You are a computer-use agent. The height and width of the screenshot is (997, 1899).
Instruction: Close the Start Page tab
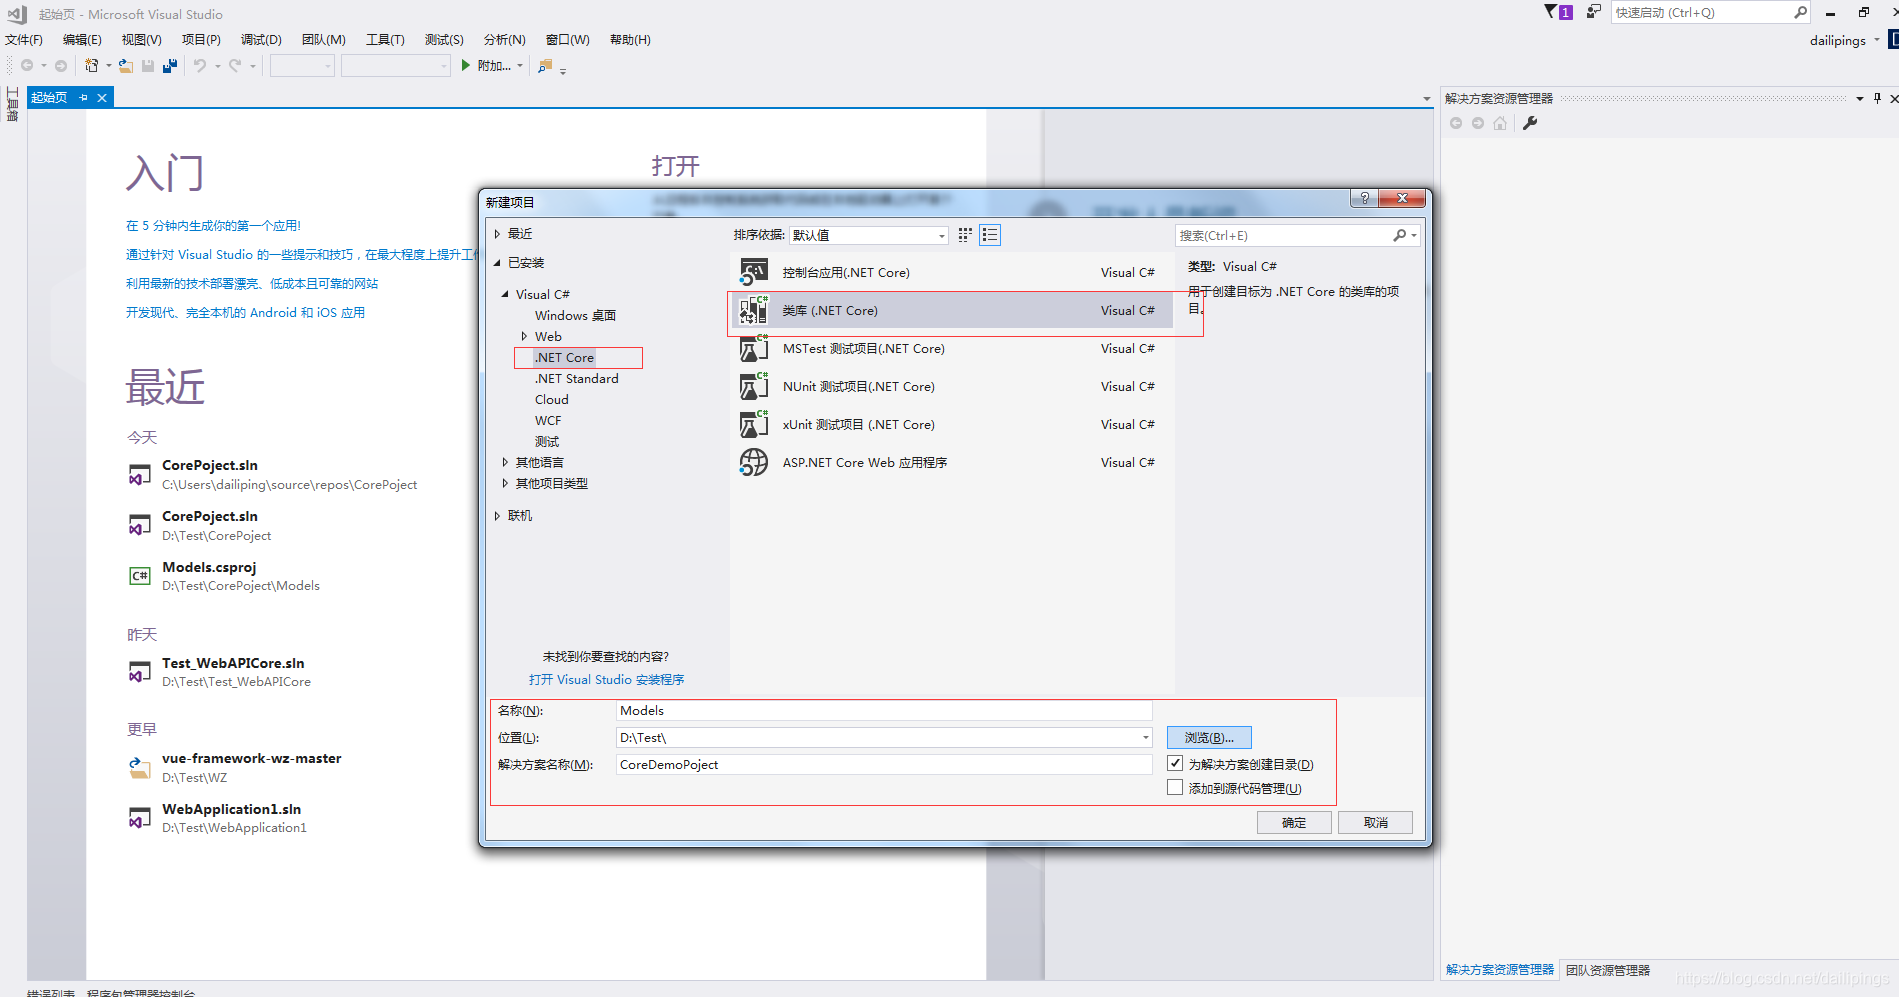102,97
